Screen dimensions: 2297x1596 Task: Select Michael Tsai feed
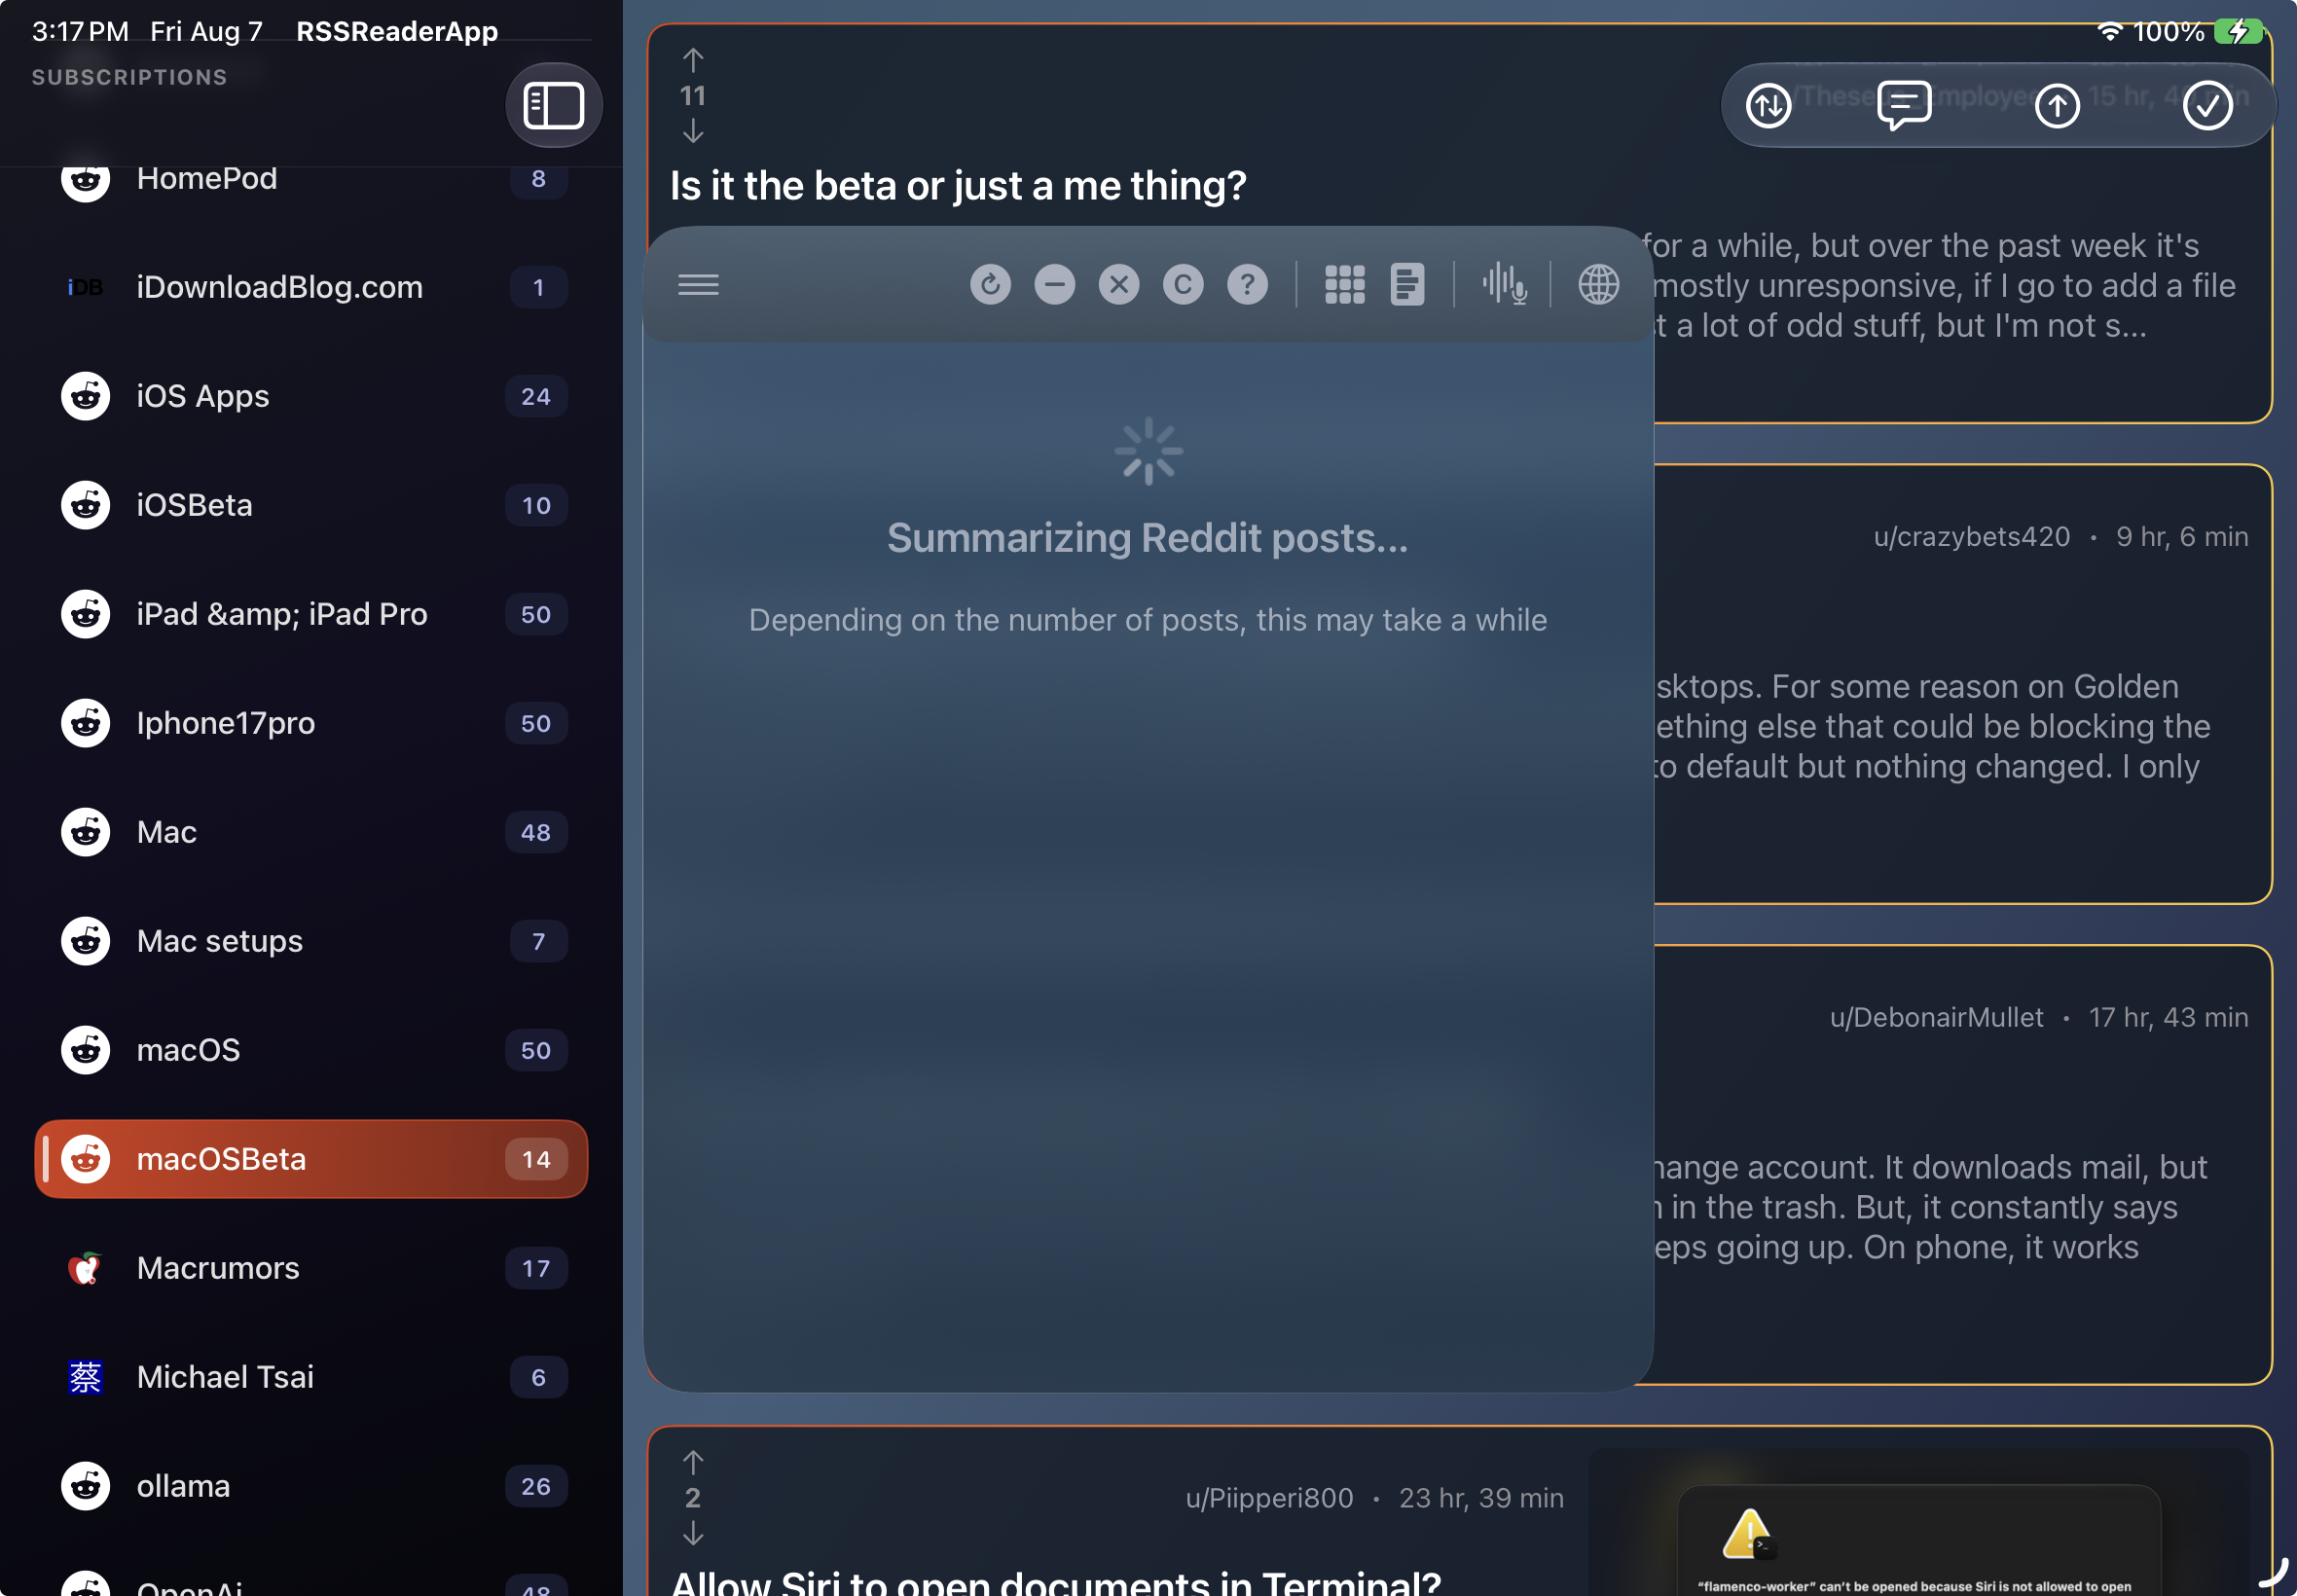pyautogui.click(x=311, y=1377)
